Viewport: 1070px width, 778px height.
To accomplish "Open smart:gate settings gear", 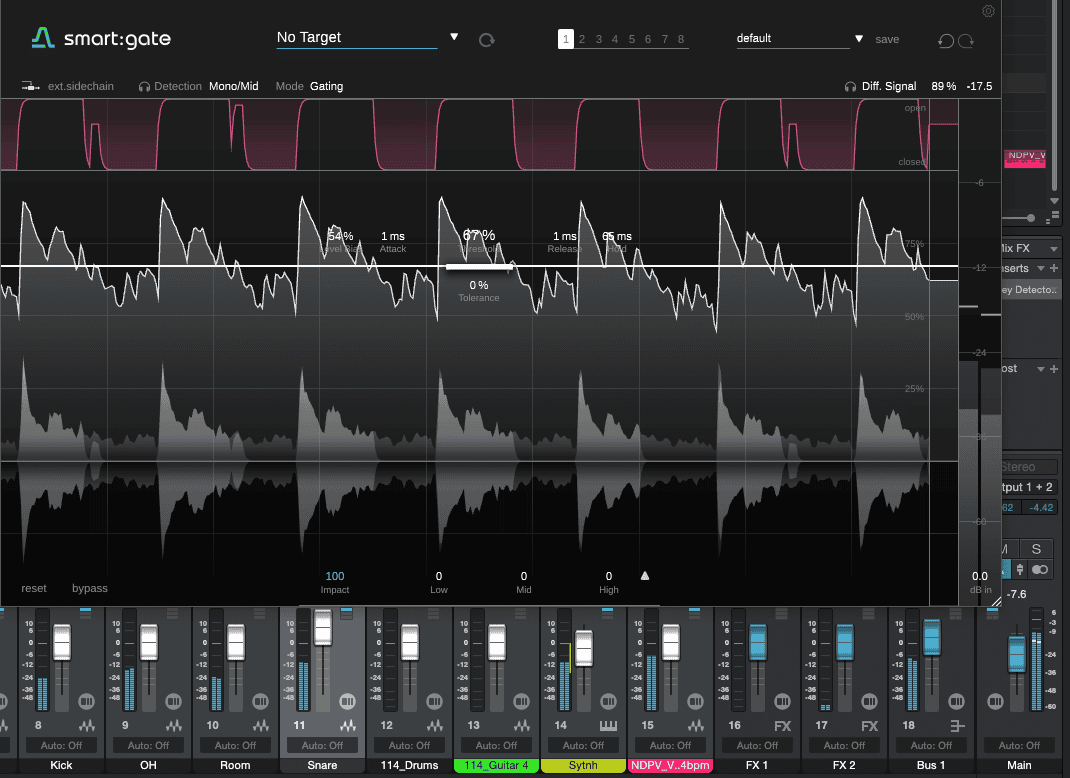I will [988, 11].
